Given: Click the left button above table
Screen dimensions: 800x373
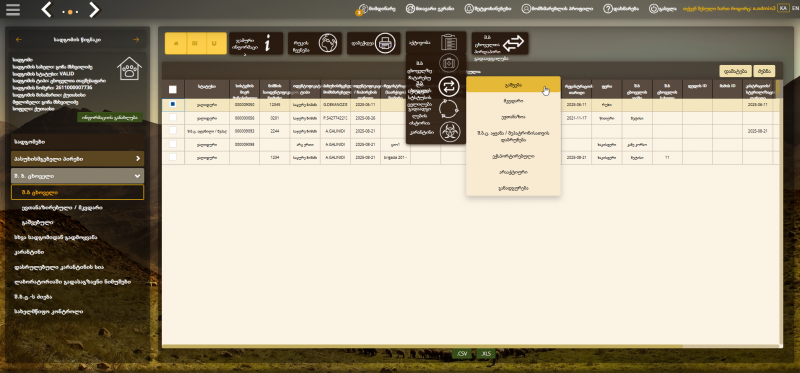Looking at the screenshot, I should tap(735, 71).
